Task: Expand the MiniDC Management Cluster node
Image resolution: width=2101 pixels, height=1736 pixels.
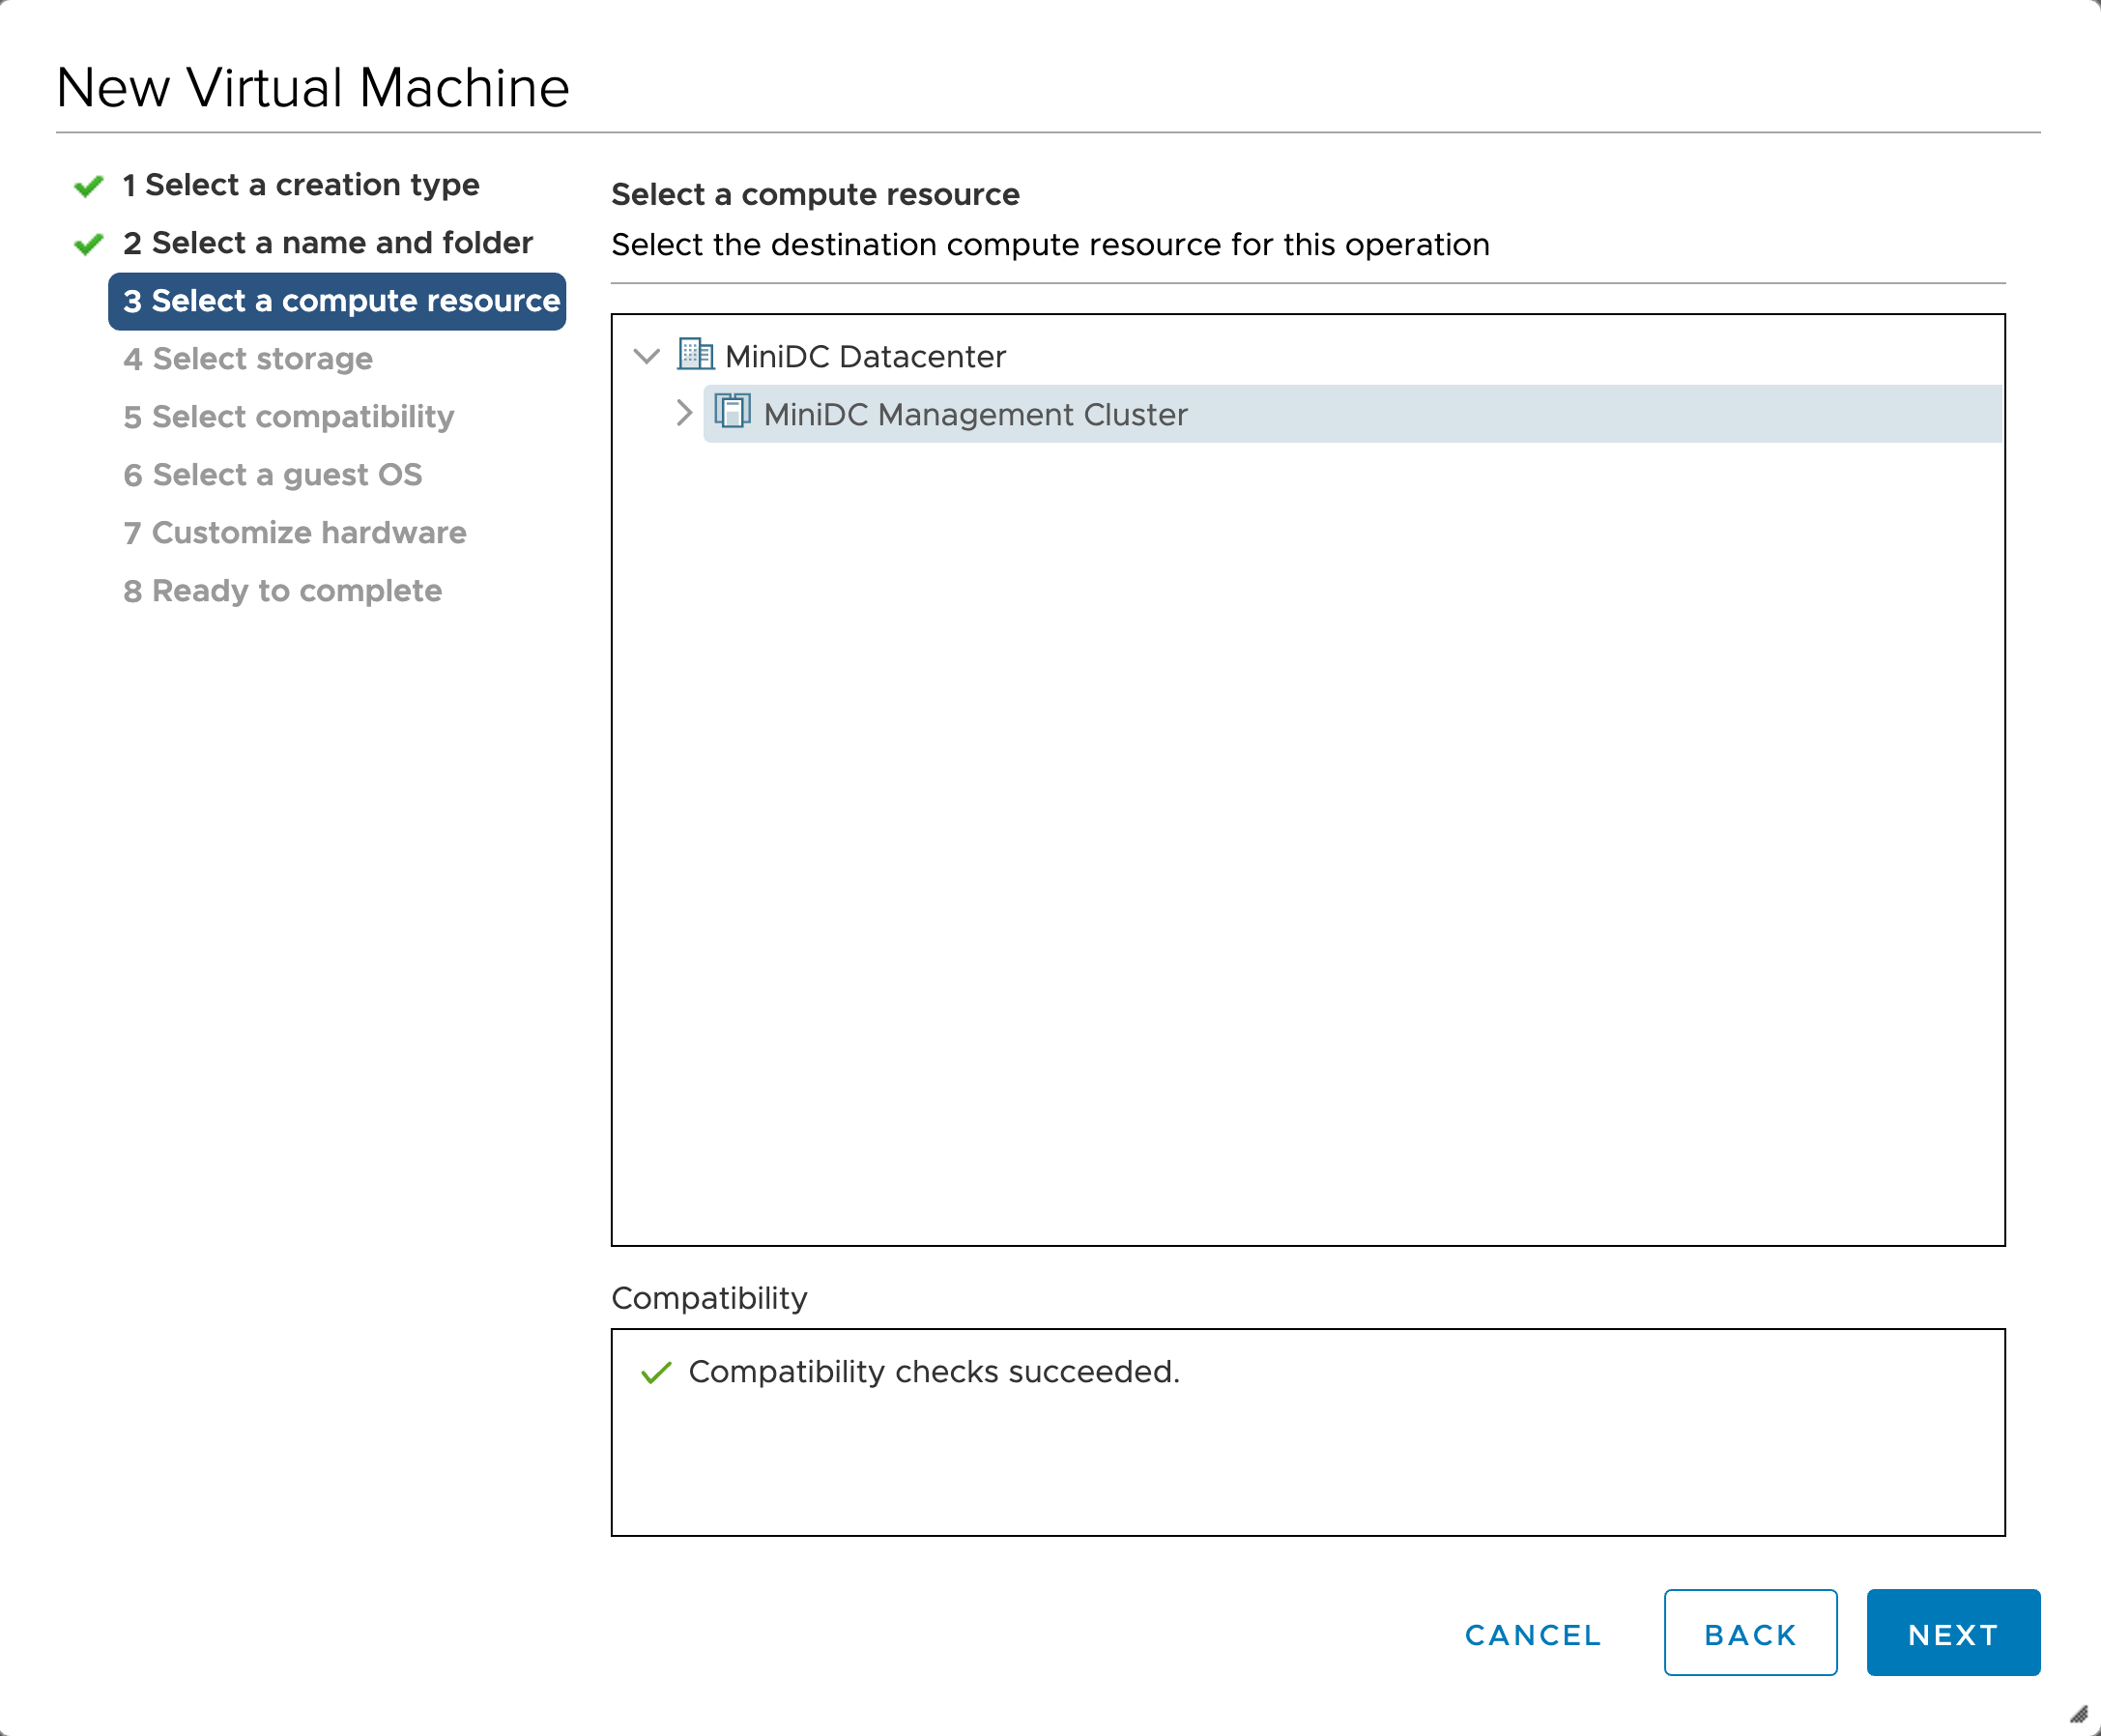Action: 678,414
